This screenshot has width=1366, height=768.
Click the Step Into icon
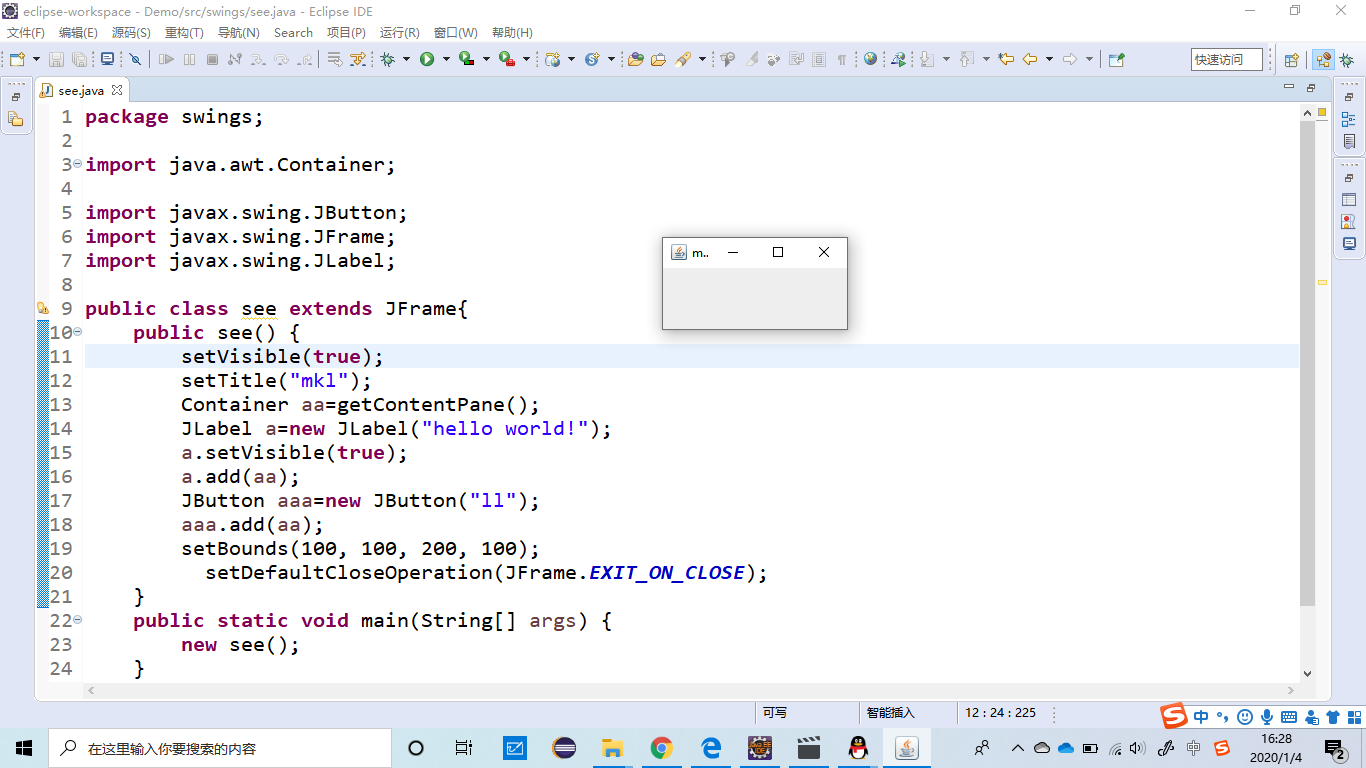pyautogui.click(x=258, y=59)
